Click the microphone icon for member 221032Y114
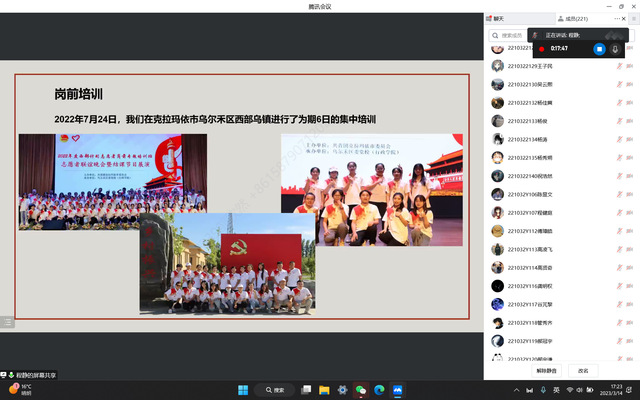The width and height of the screenshot is (640, 400). pyautogui.click(x=619, y=268)
